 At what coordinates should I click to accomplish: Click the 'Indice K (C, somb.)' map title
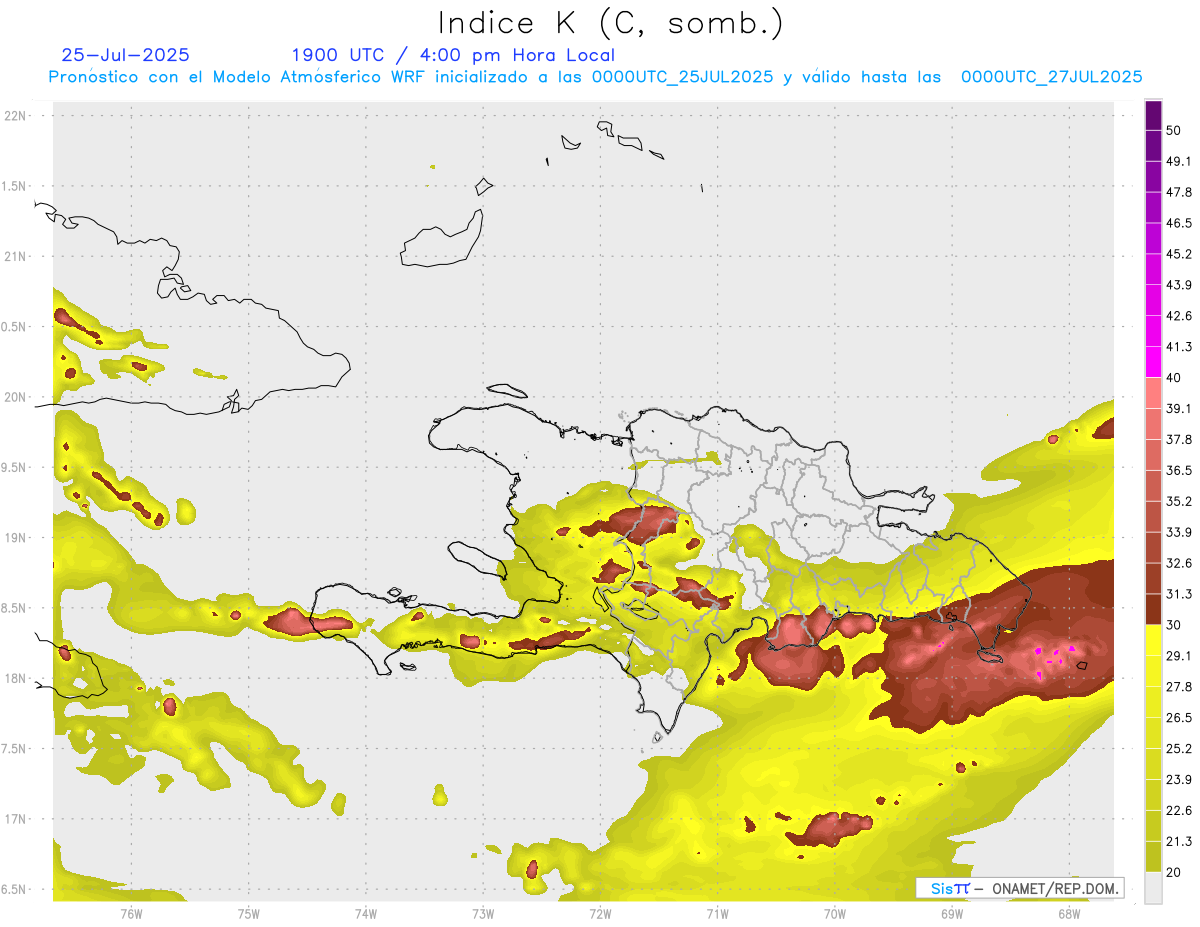pos(610,23)
